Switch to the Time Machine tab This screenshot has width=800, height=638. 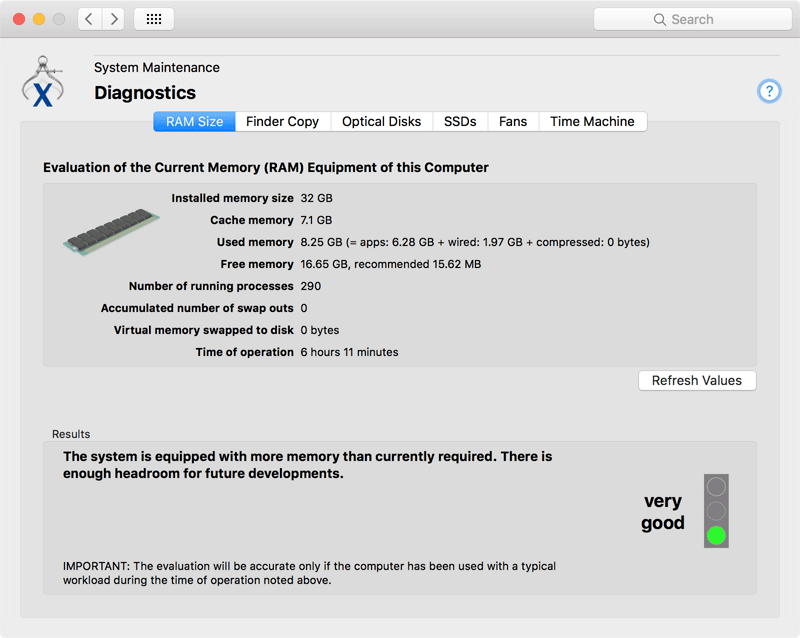[x=592, y=121]
